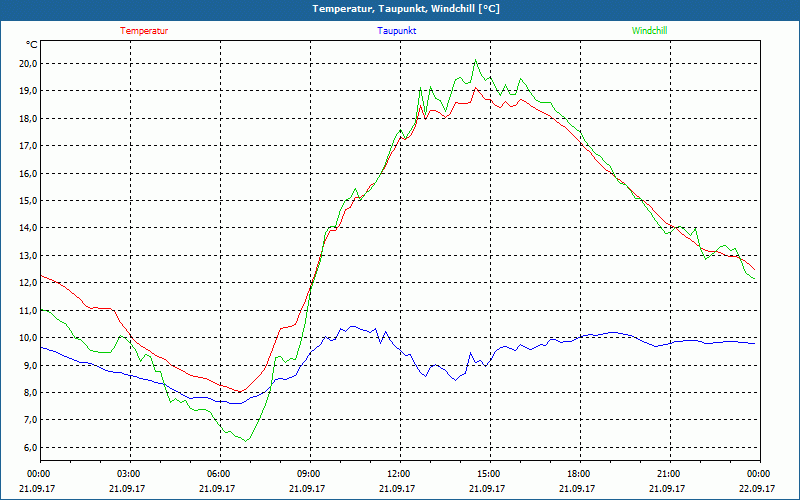Click the 13,0 y-axis value
The image size is (800, 500).
(x=28, y=256)
